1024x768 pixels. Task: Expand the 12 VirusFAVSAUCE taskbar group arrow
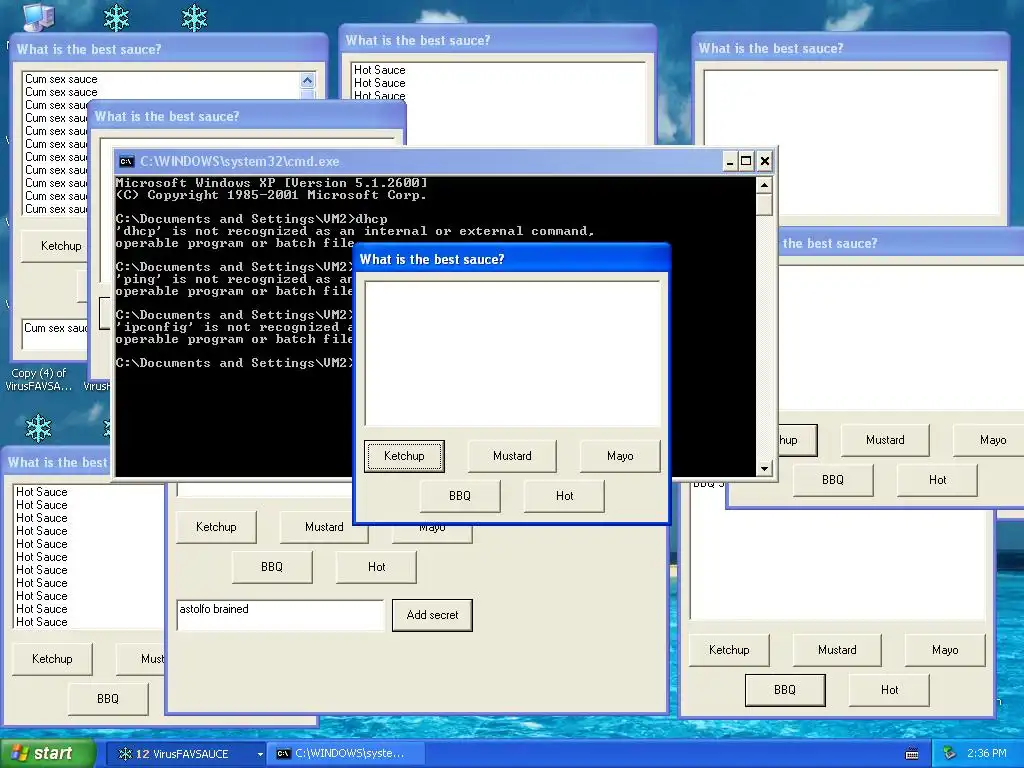coord(260,754)
